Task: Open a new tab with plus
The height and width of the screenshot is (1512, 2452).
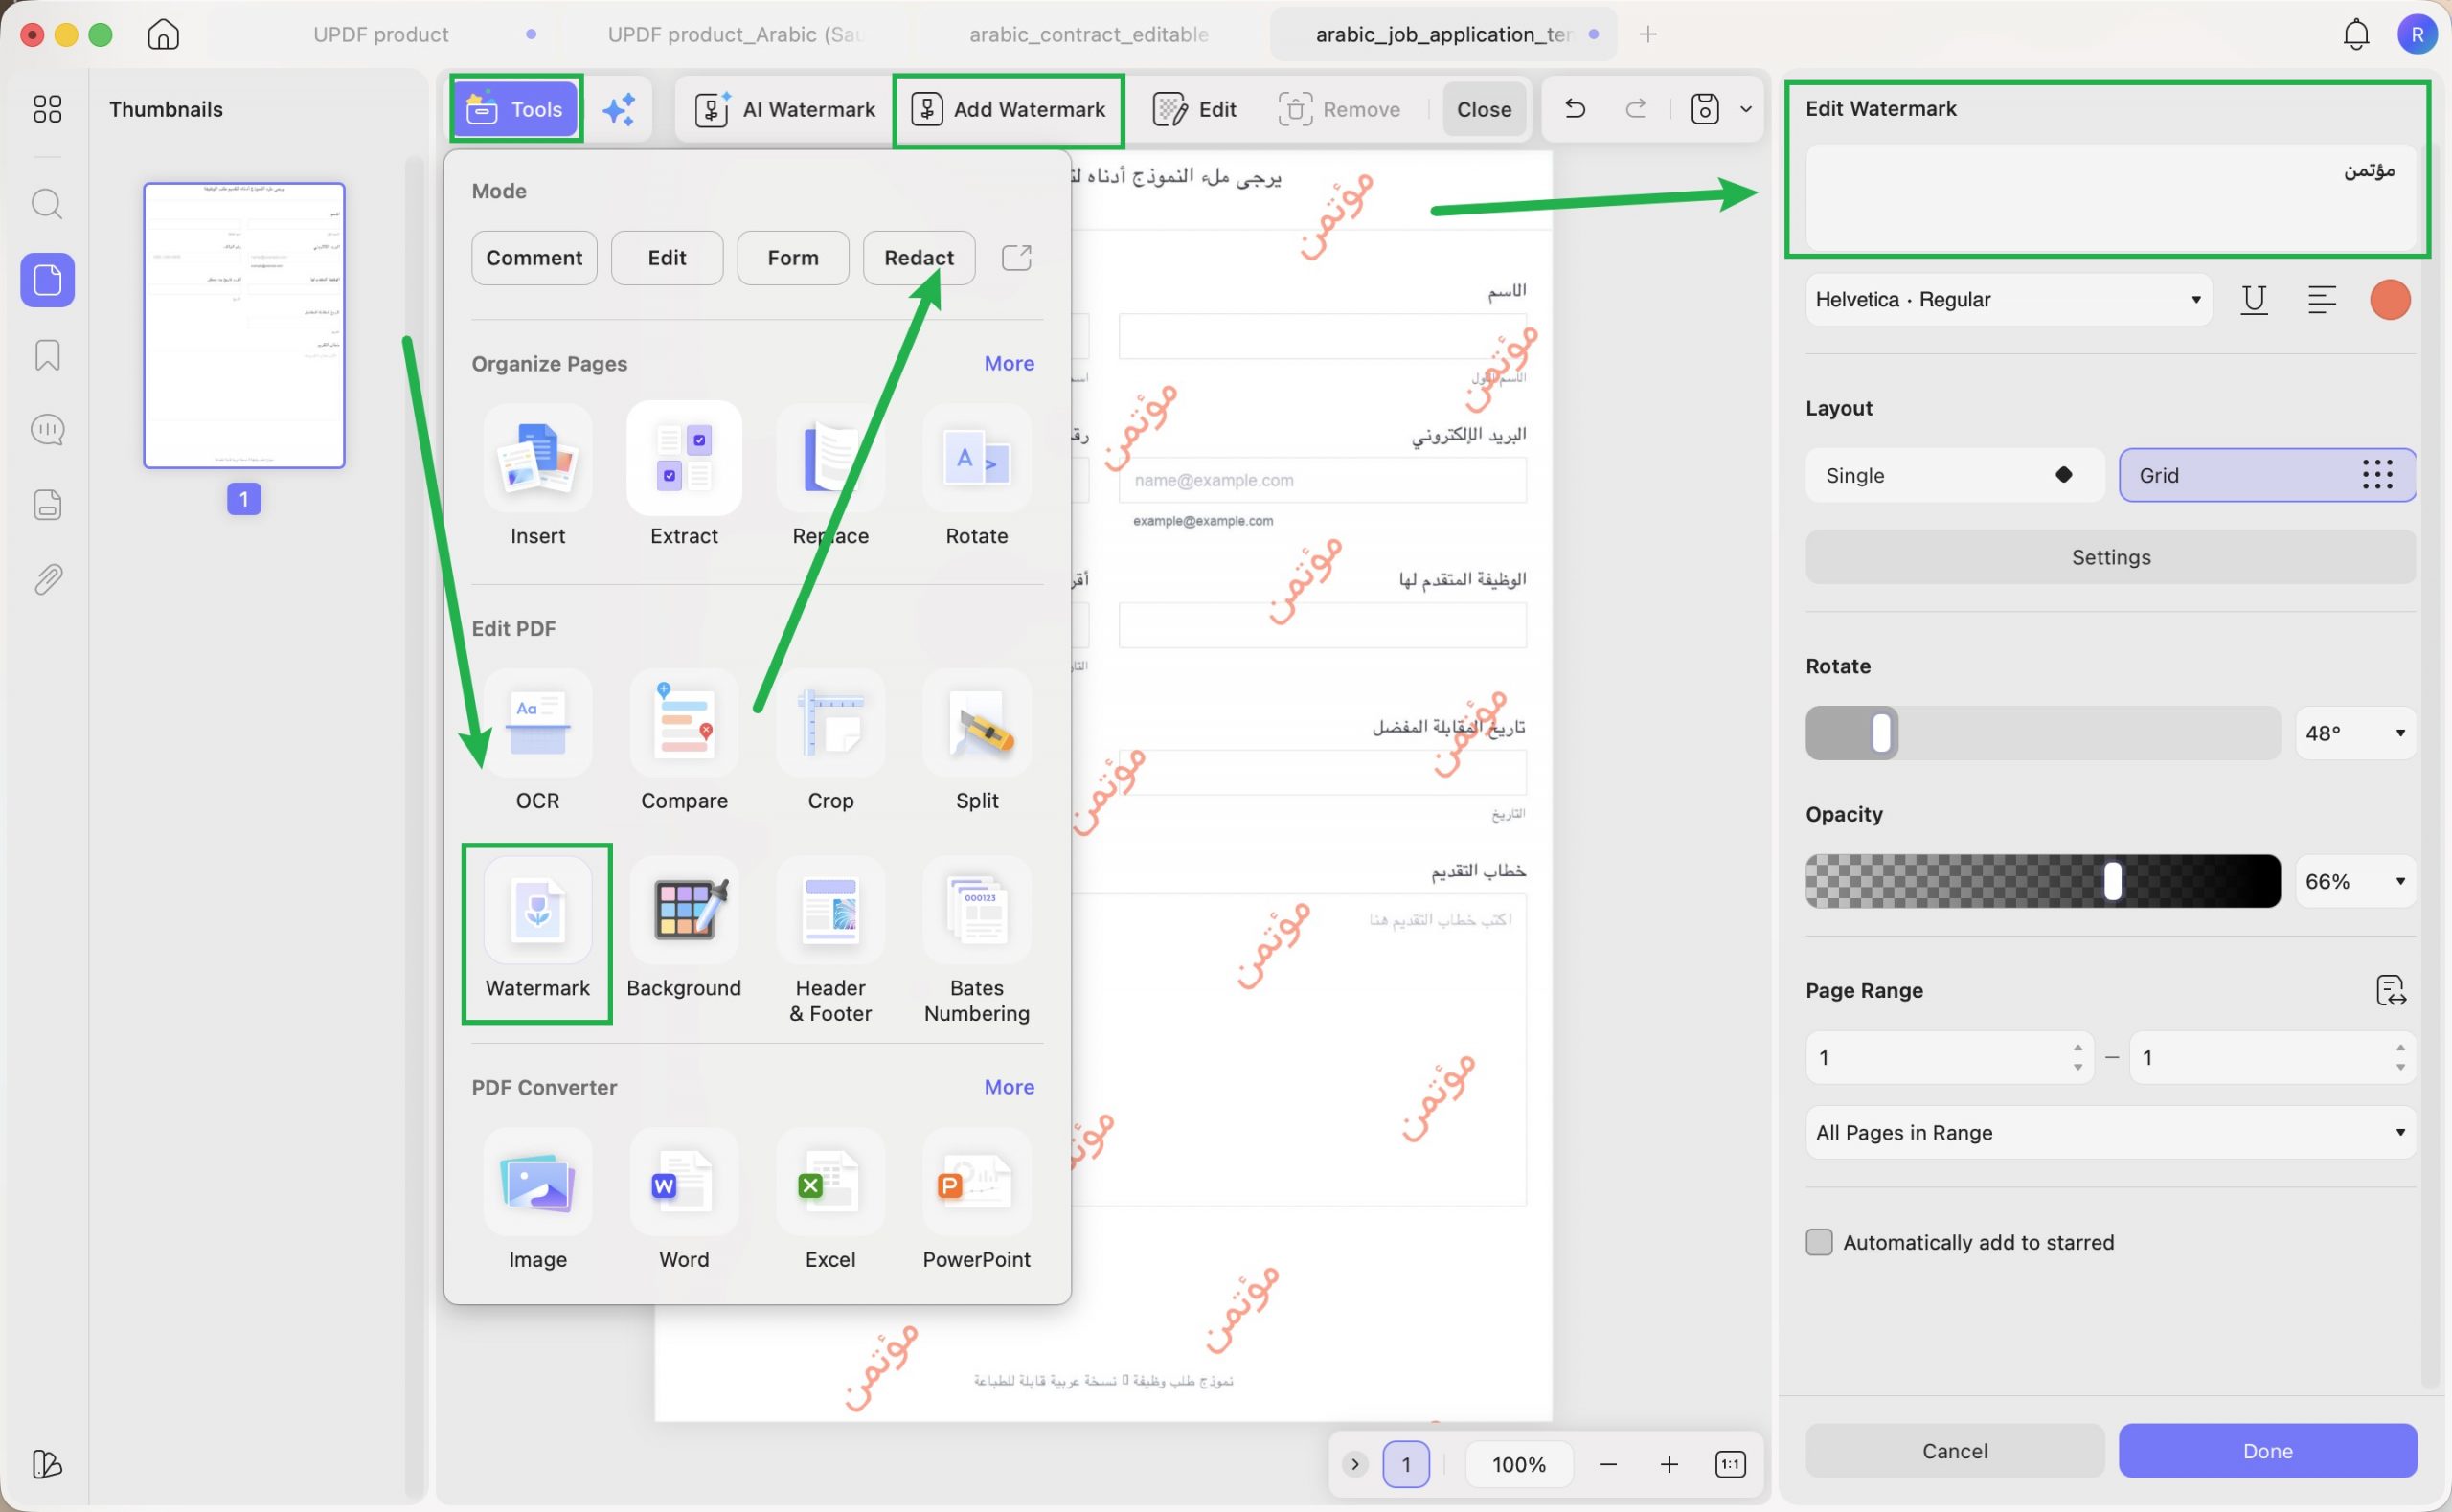Action: pyautogui.click(x=1648, y=34)
